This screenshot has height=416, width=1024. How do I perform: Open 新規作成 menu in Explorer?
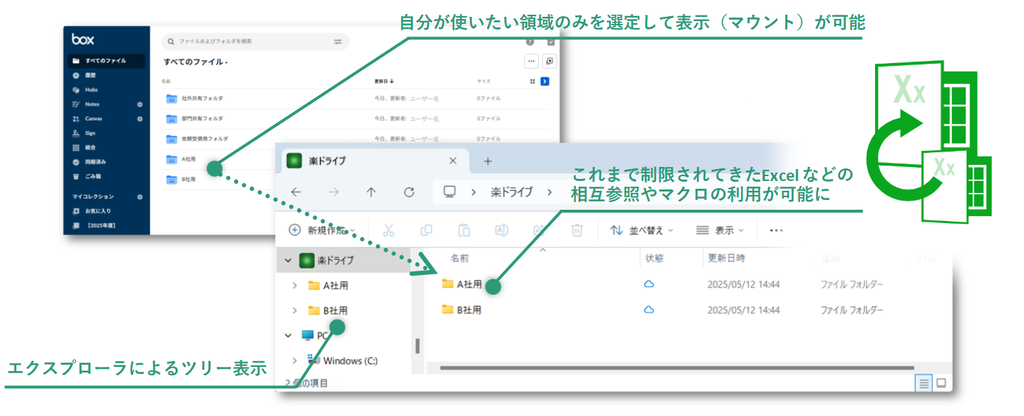point(323,230)
